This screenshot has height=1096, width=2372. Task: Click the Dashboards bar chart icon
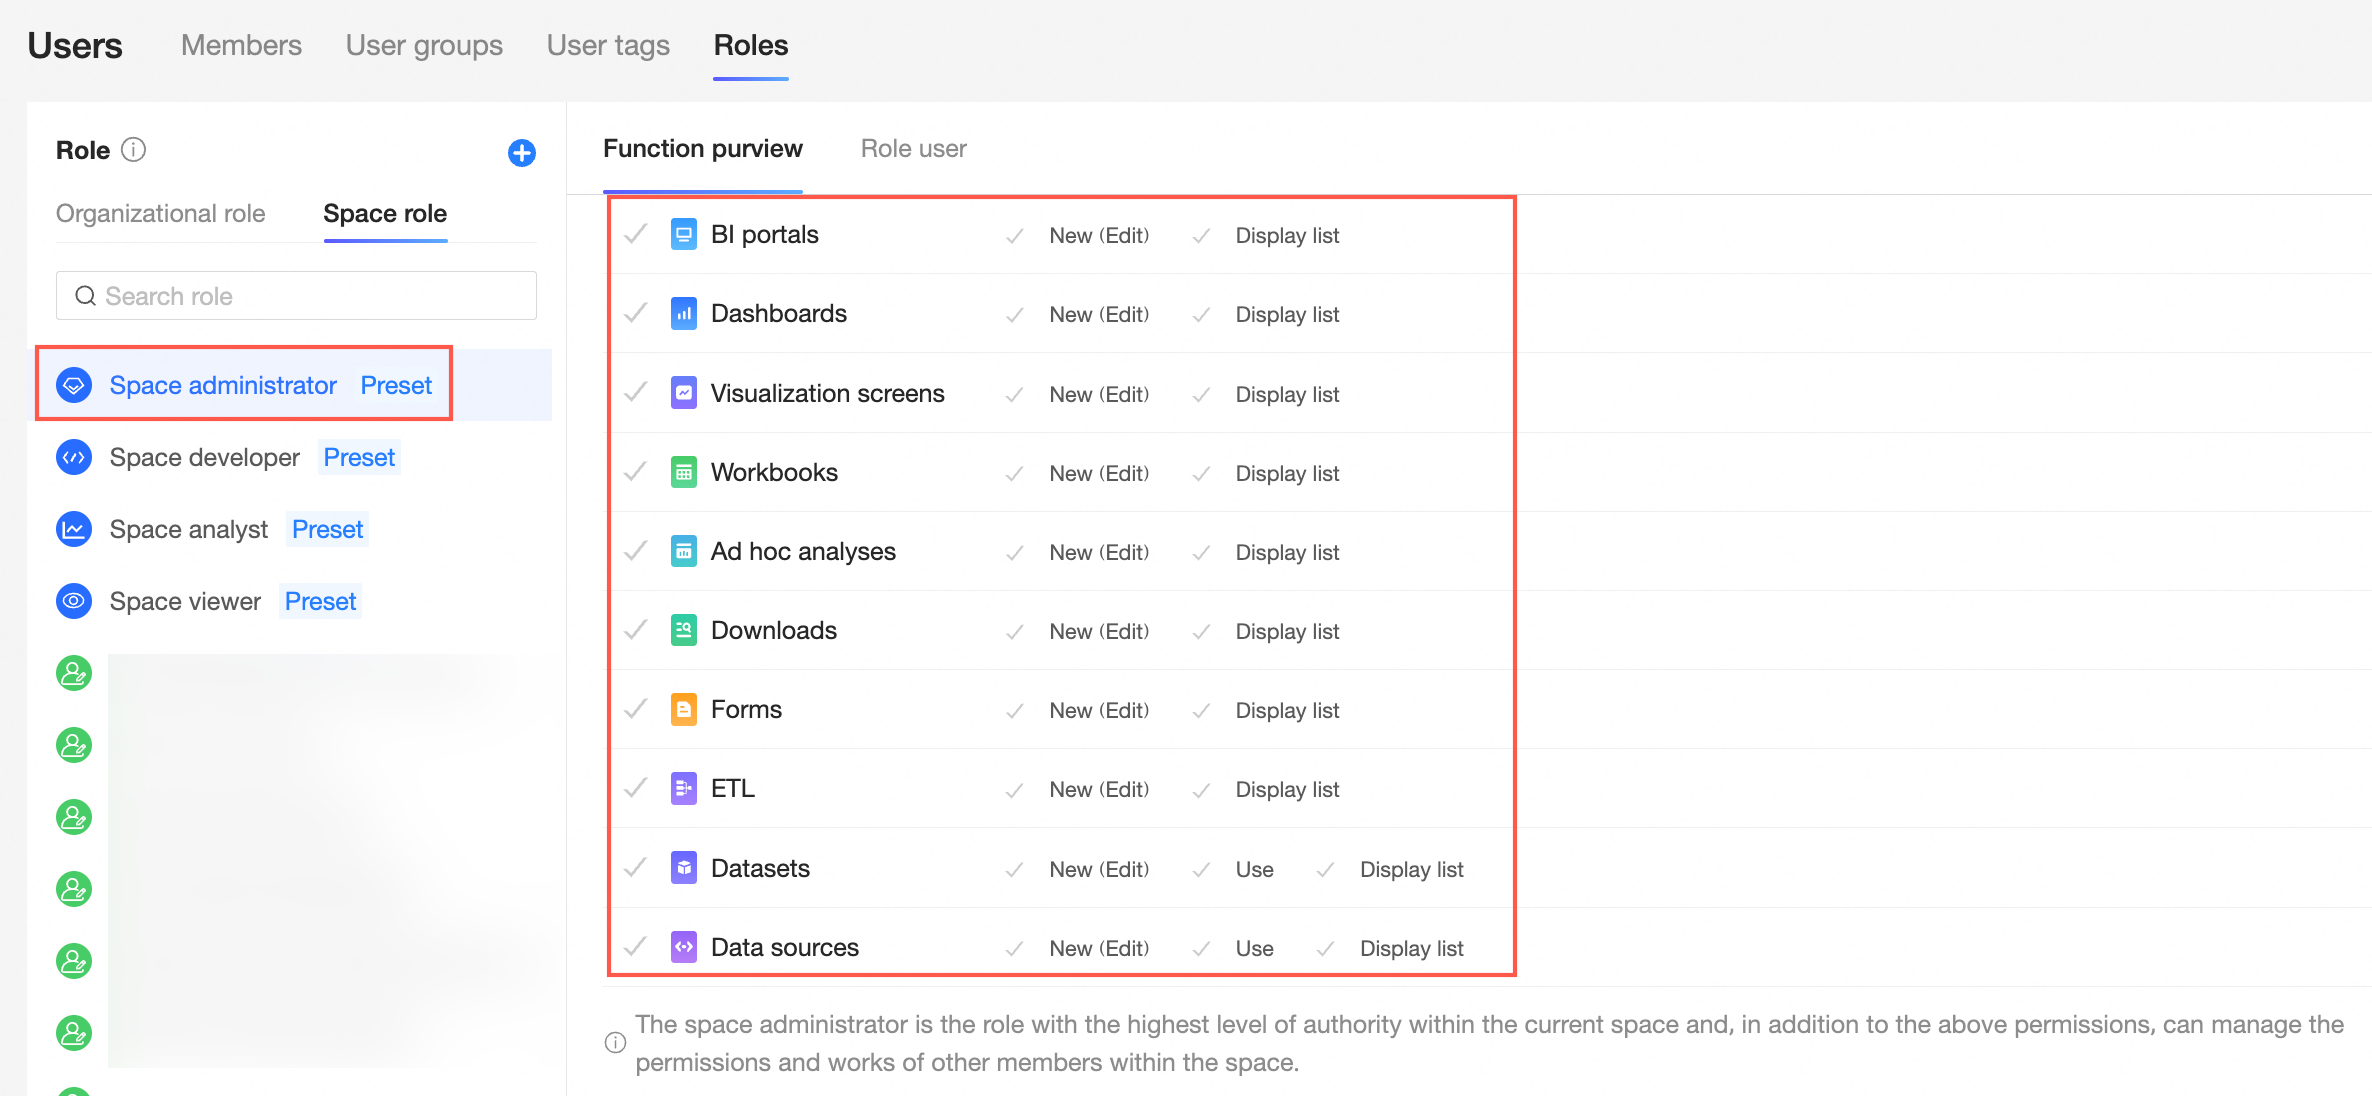click(684, 314)
